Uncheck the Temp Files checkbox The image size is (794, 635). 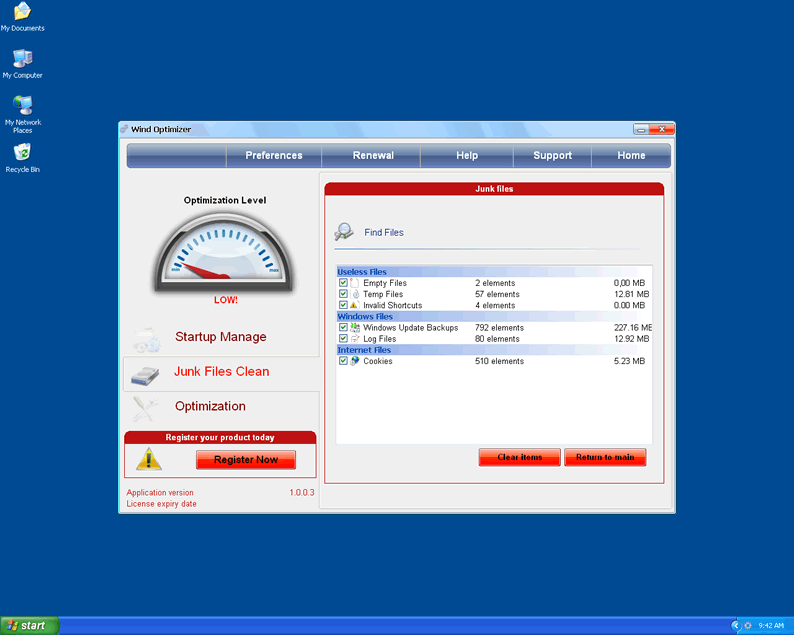[x=343, y=294]
